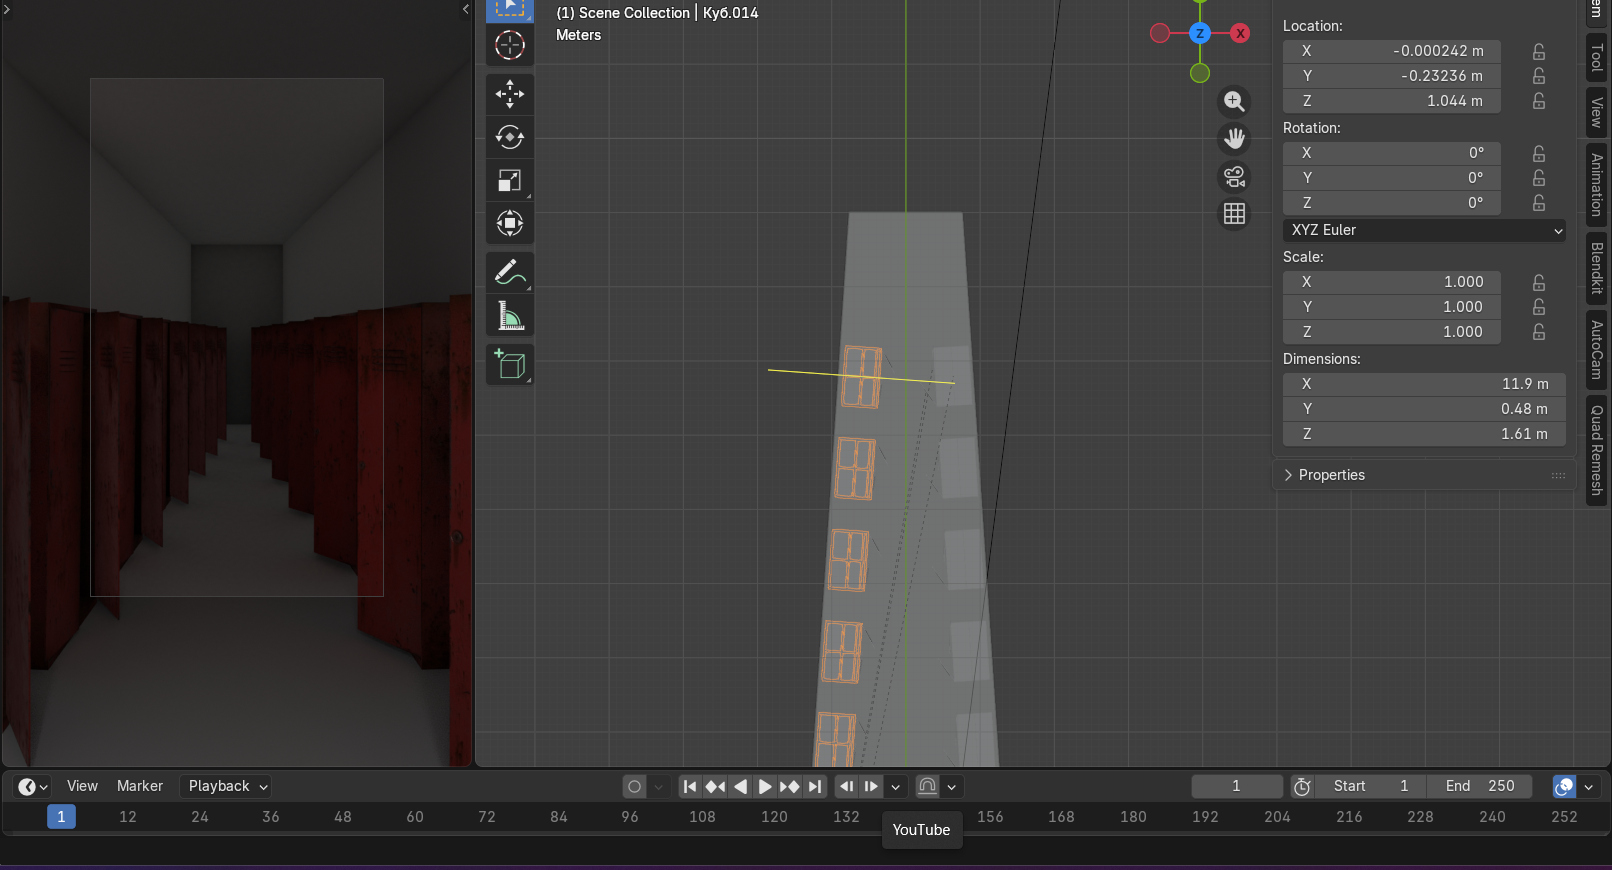This screenshot has width=1612, height=870.
Task: Click the Dimensions Z value field
Action: 1424,434
